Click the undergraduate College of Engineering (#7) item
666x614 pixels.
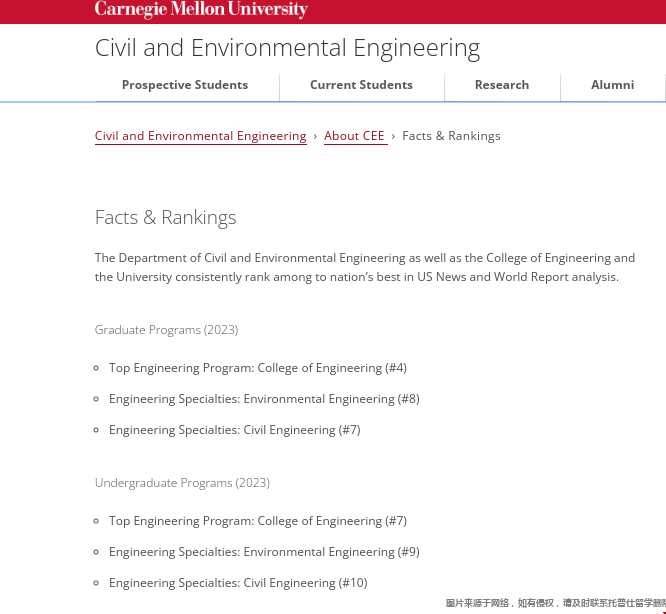pyautogui.click(x=258, y=521)
